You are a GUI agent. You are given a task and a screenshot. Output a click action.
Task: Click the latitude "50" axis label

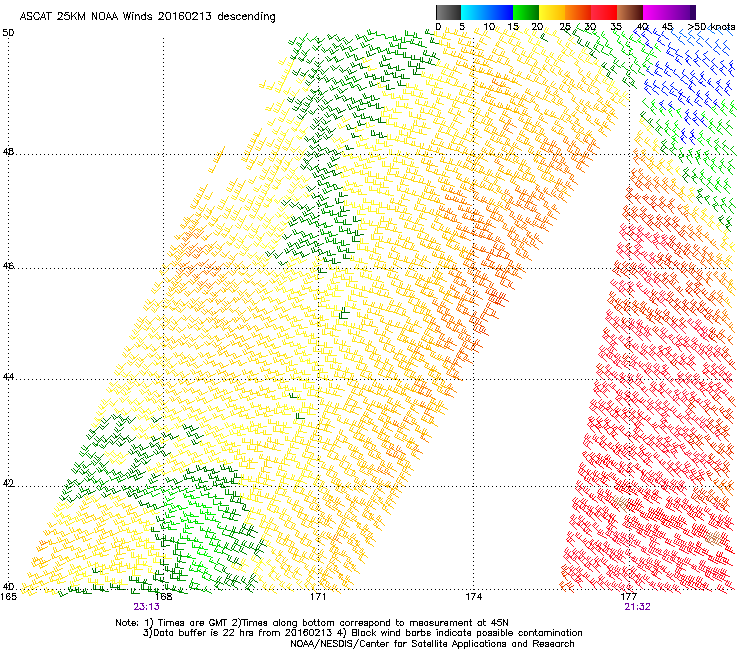[x=8, y=33]
